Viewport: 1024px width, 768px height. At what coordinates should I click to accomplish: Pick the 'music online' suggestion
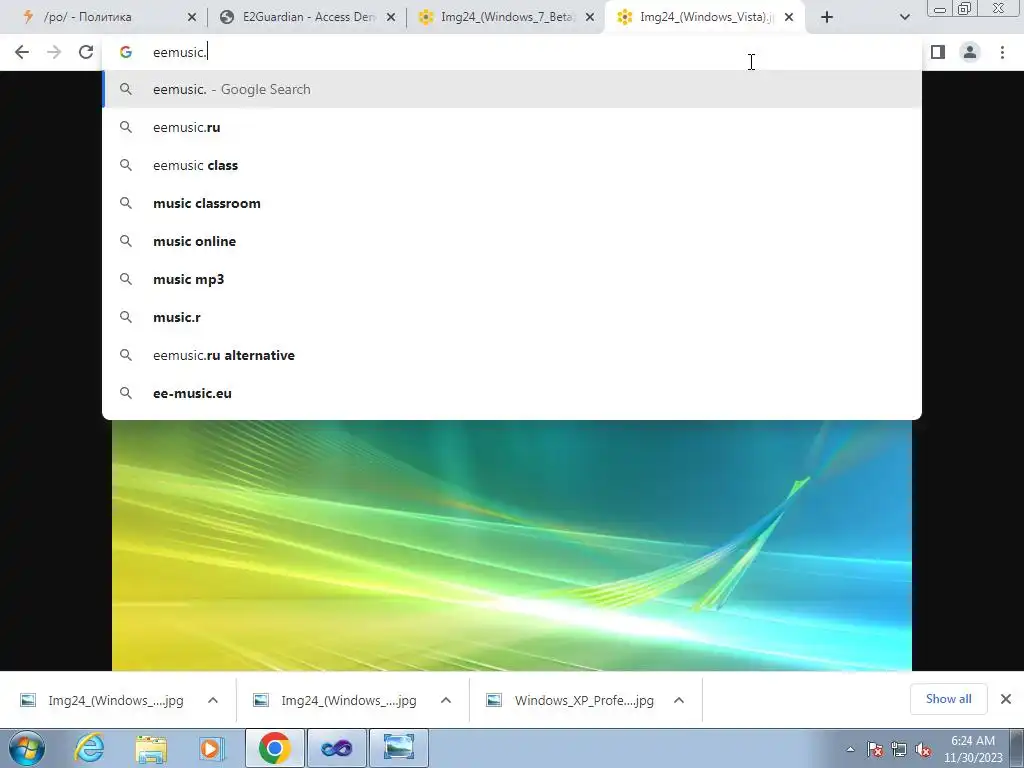pos(512,241)
